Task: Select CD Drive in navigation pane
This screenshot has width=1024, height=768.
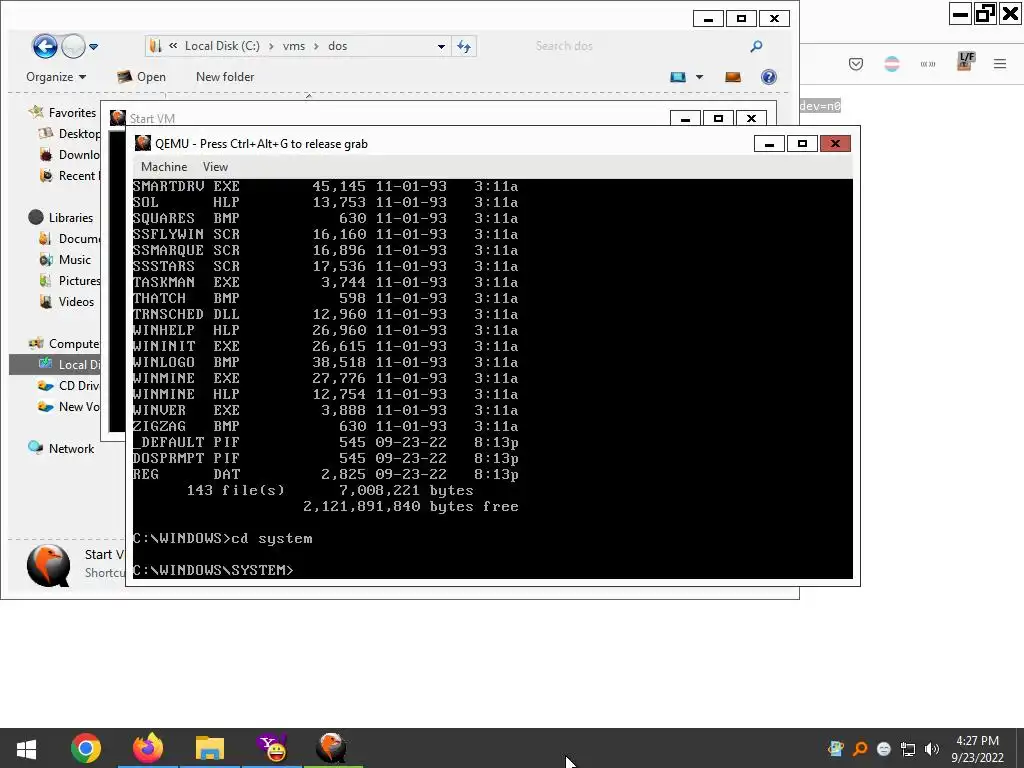Action: (x=70, y=385)
